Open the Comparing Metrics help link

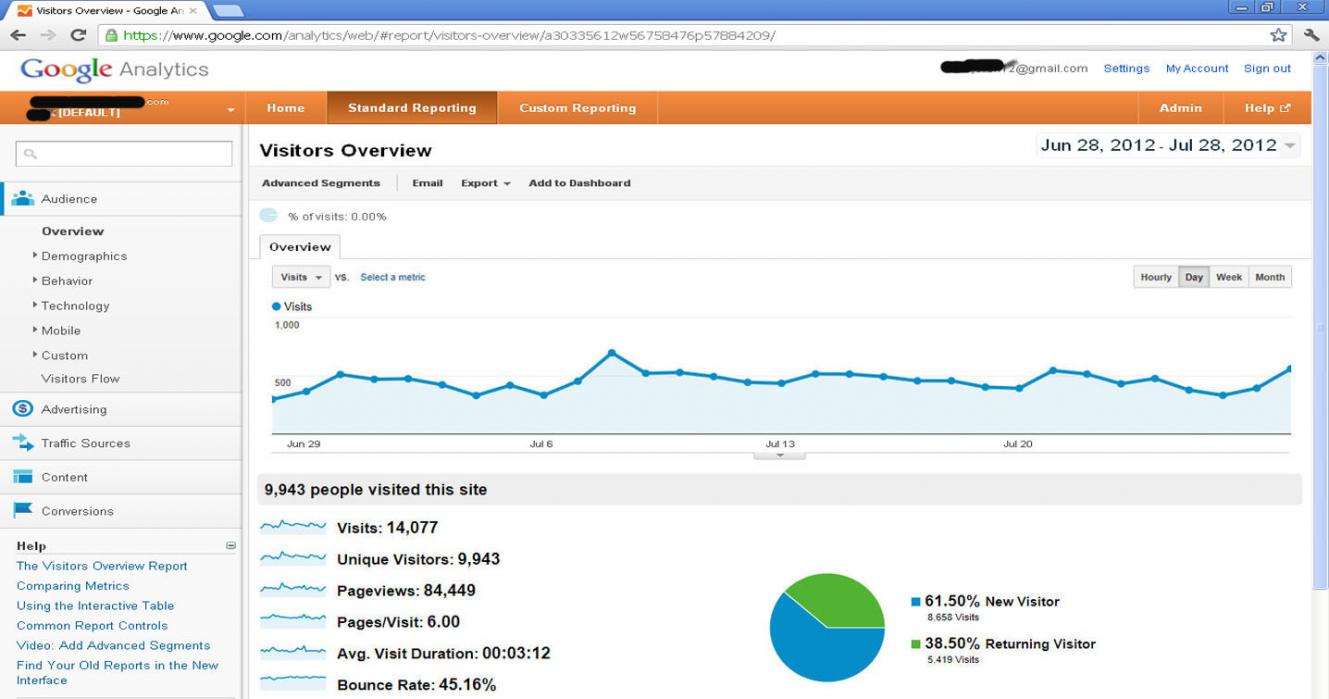pyautogui.click(x=73, y=586)
